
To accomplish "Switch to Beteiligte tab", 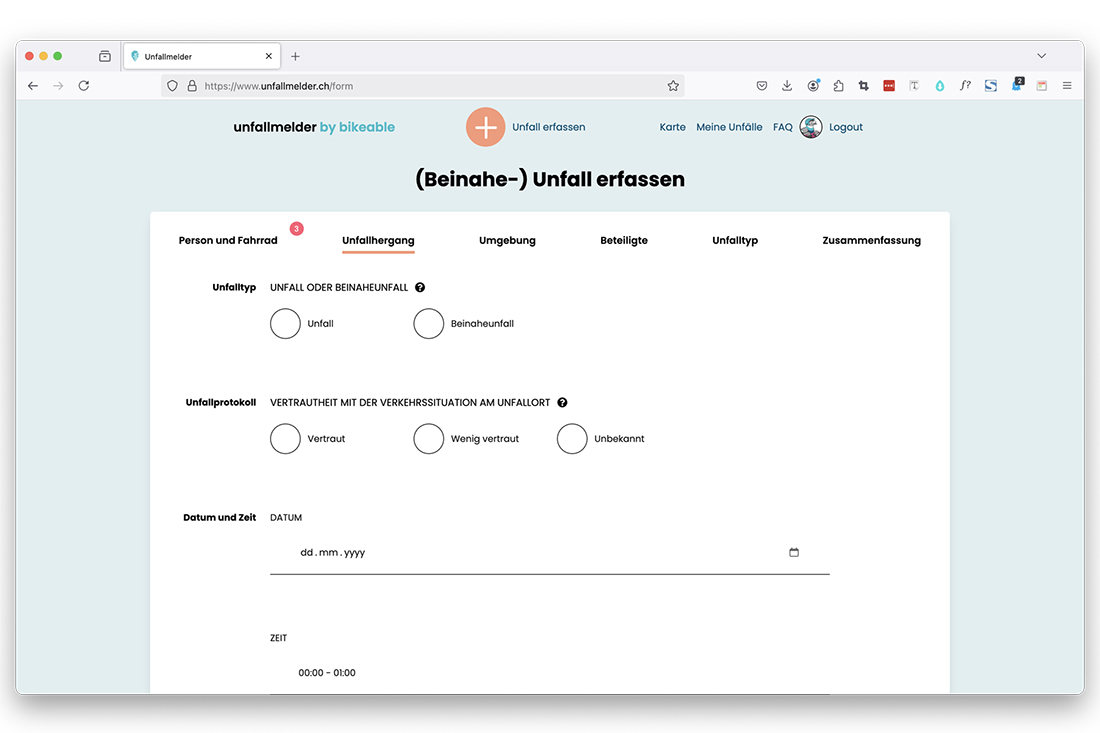I will (624, 240).
